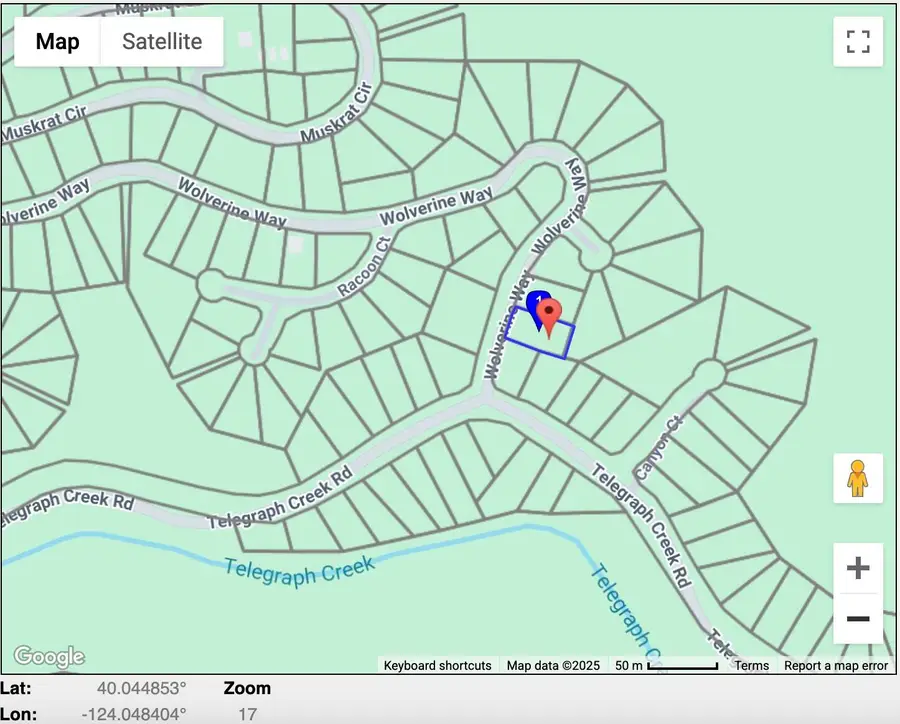Image resolution: width=900 pixels, height=724 pixels.
Task: Click the Map data ©2025 text
Action: click(553, 665)
